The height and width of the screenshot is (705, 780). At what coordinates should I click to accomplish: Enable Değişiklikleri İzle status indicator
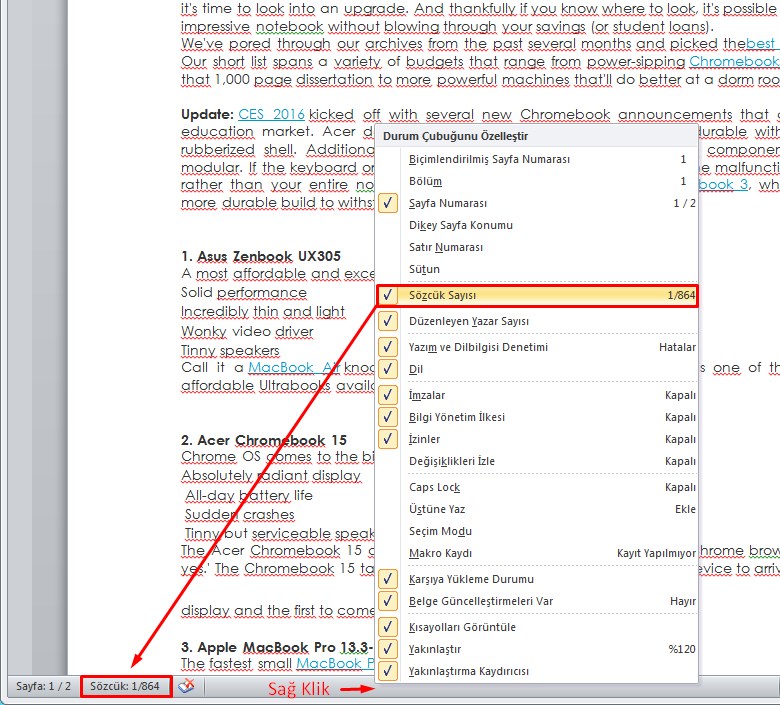tap(451, 461)
